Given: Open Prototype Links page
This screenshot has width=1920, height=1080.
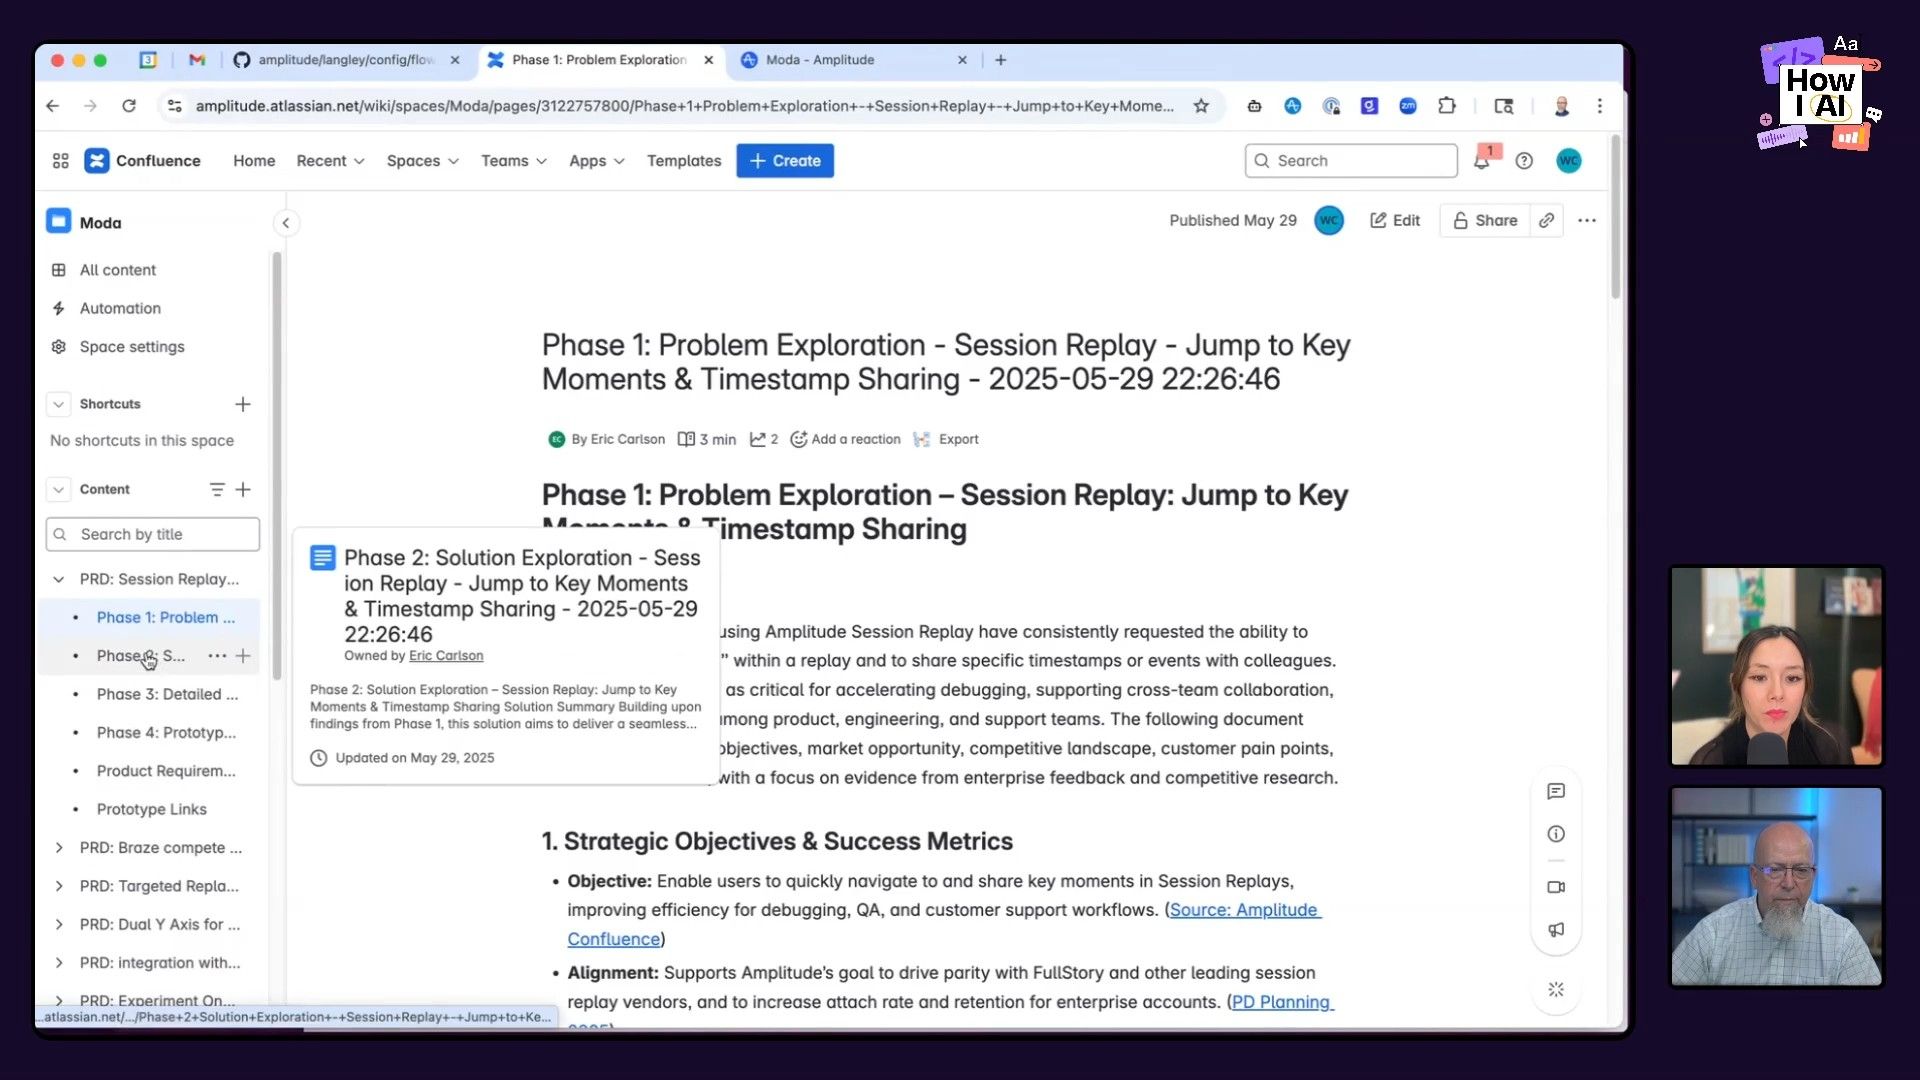Looking at the screenshot, I should pyautogui.click(x=151, y=809).
